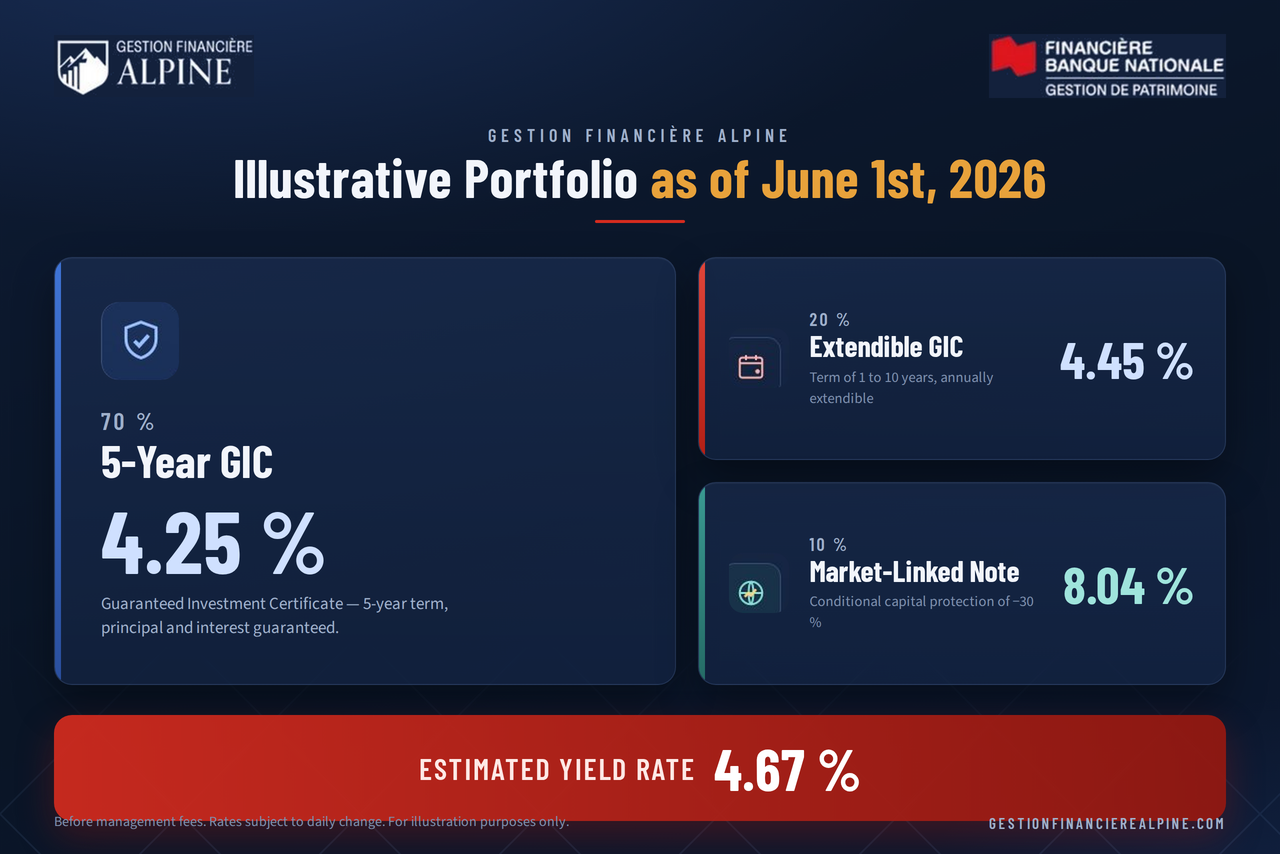Click the 'Before management fees' disclaimer text
Screen dimensions: 1280x854
pos(312,822)
